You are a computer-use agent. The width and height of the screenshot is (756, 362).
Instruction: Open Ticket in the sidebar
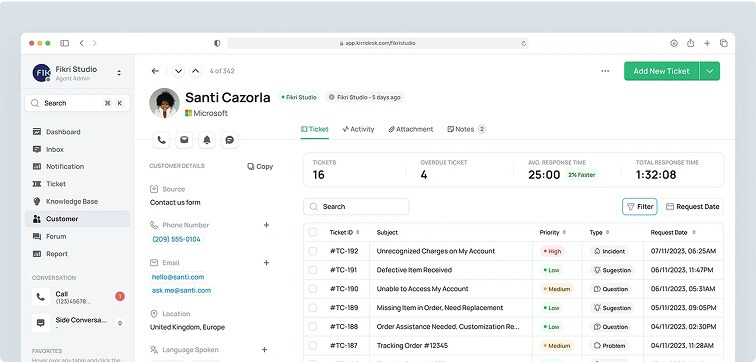click(x=77, y=184)
